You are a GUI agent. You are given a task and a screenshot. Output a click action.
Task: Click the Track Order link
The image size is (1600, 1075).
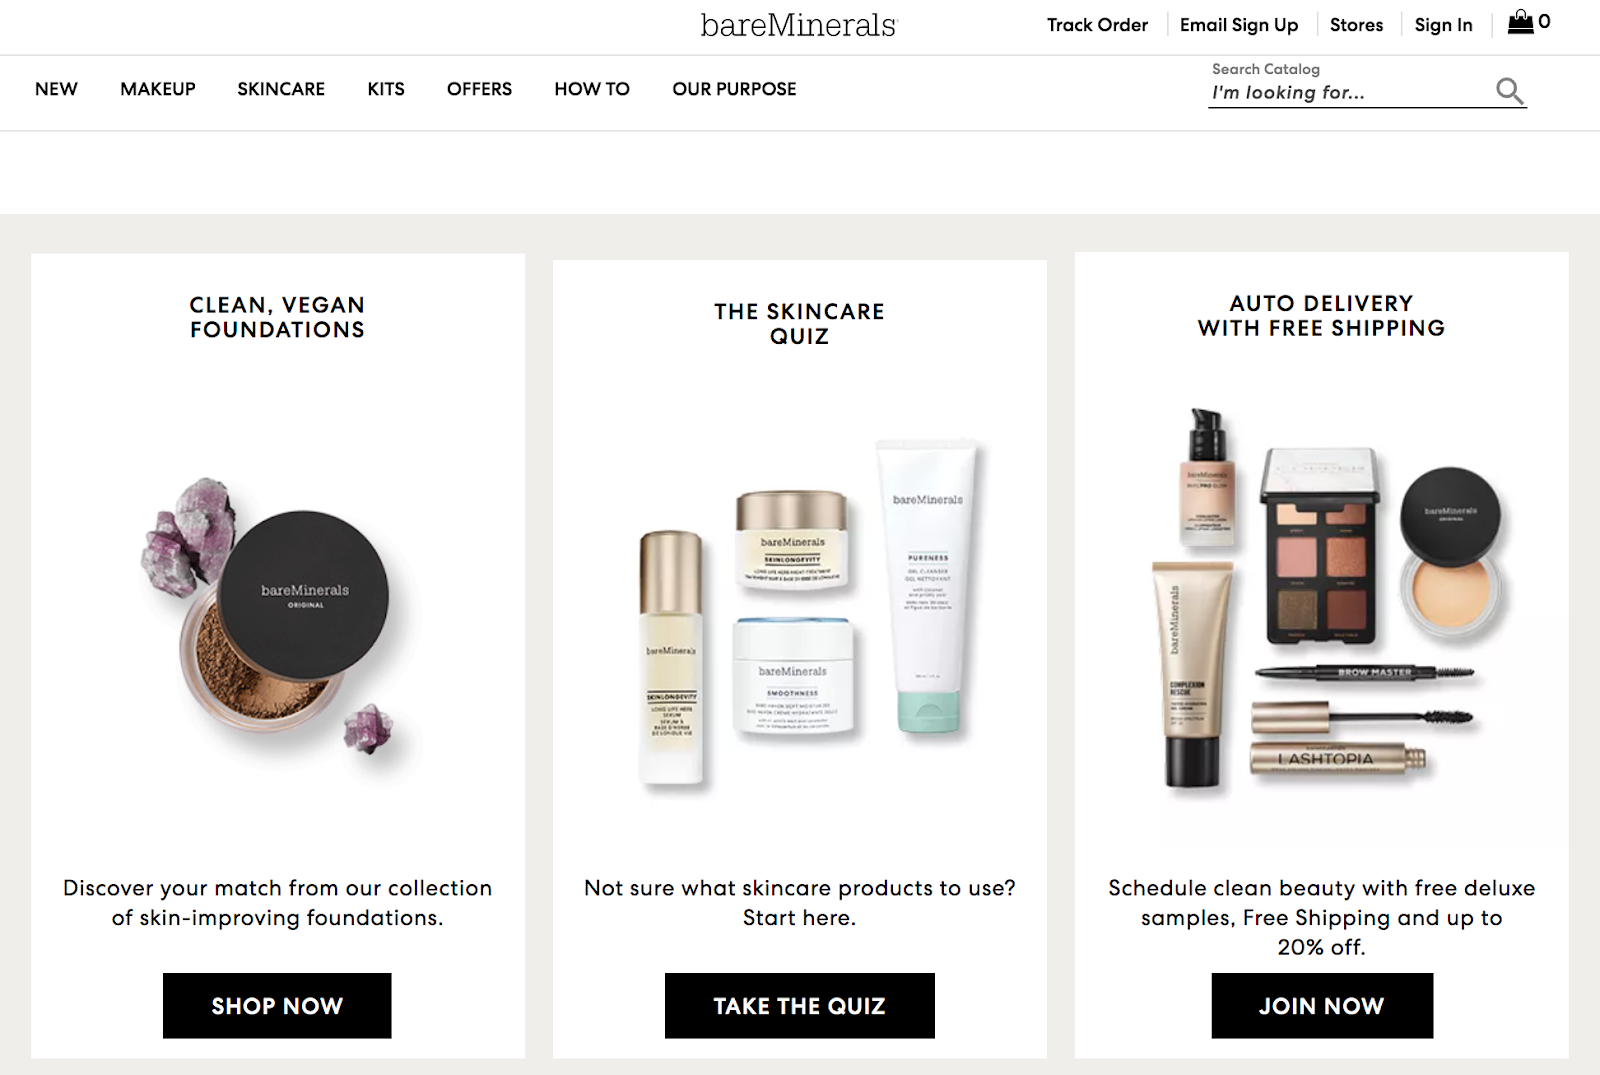pyautogui.click(x=1097, y=25)
